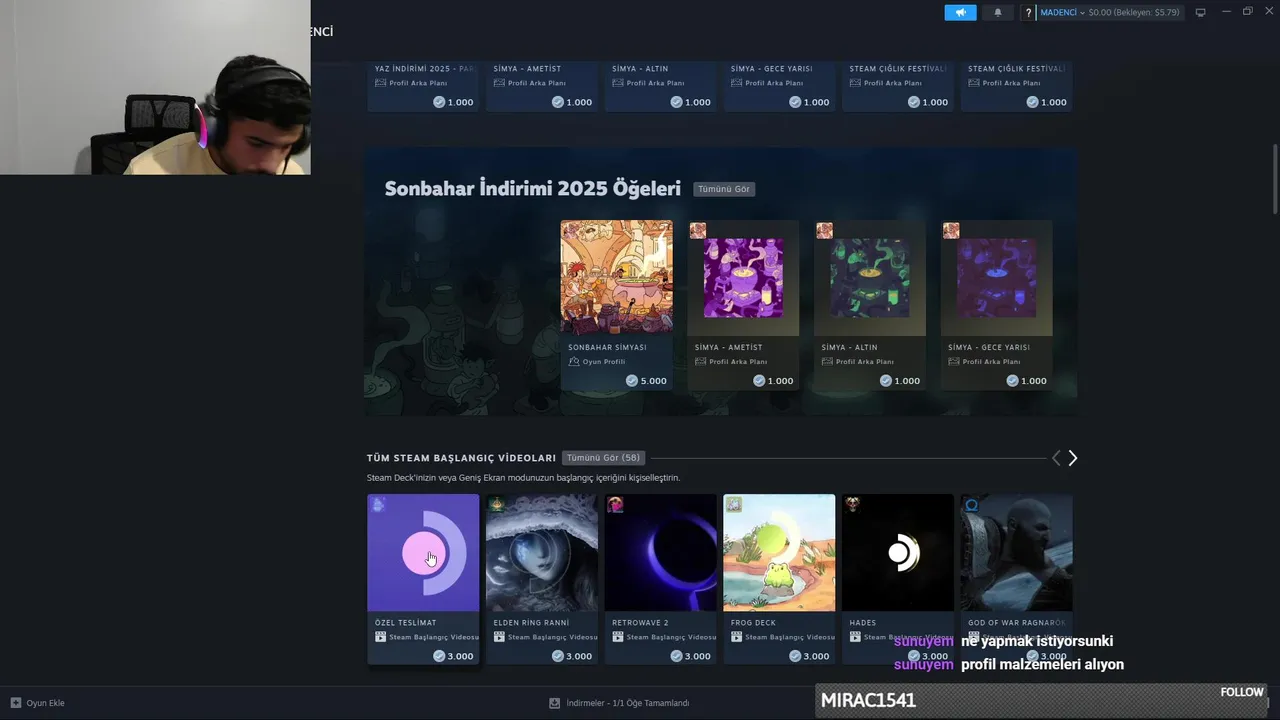Go to next startup videos page
Screen dimensions: 1280x720
coord(1073,458)
